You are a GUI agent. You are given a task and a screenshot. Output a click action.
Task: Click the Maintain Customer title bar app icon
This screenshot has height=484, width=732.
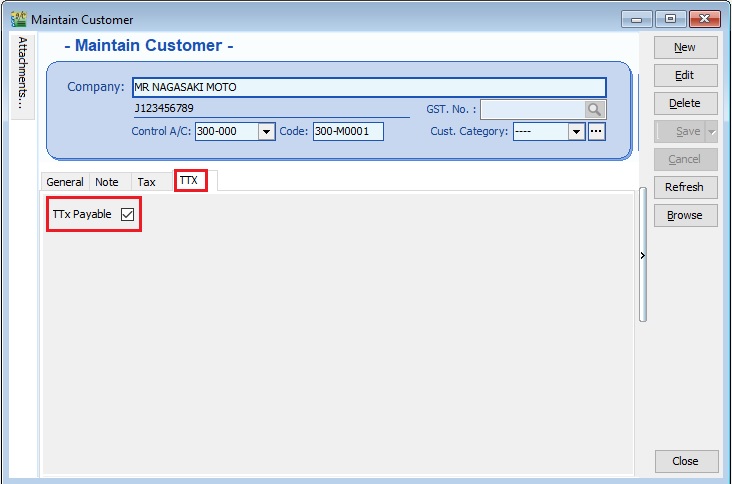(x=19, y=20)
